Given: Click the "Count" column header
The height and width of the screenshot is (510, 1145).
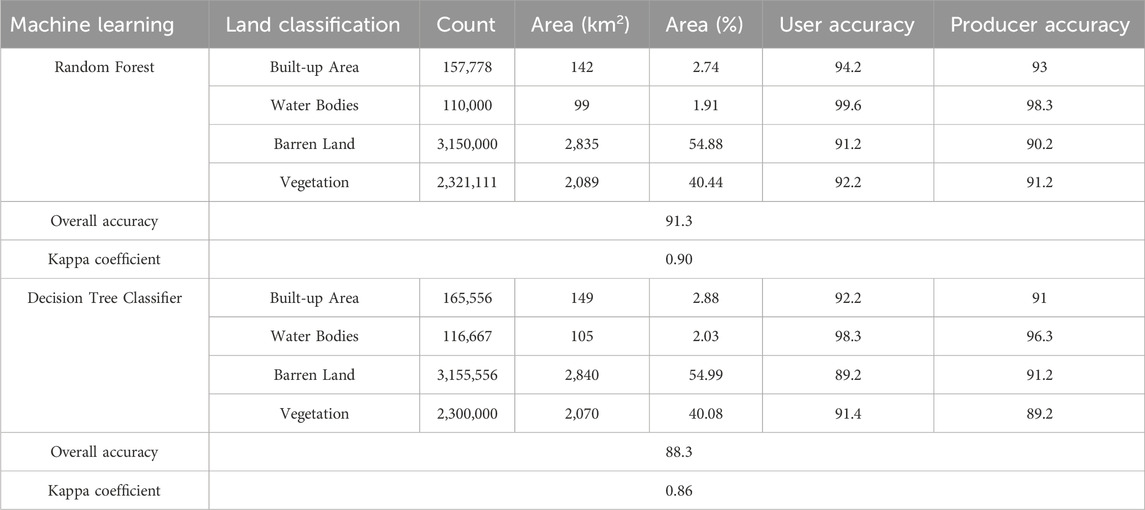Looking at the screenshot, I should [467, 25].
